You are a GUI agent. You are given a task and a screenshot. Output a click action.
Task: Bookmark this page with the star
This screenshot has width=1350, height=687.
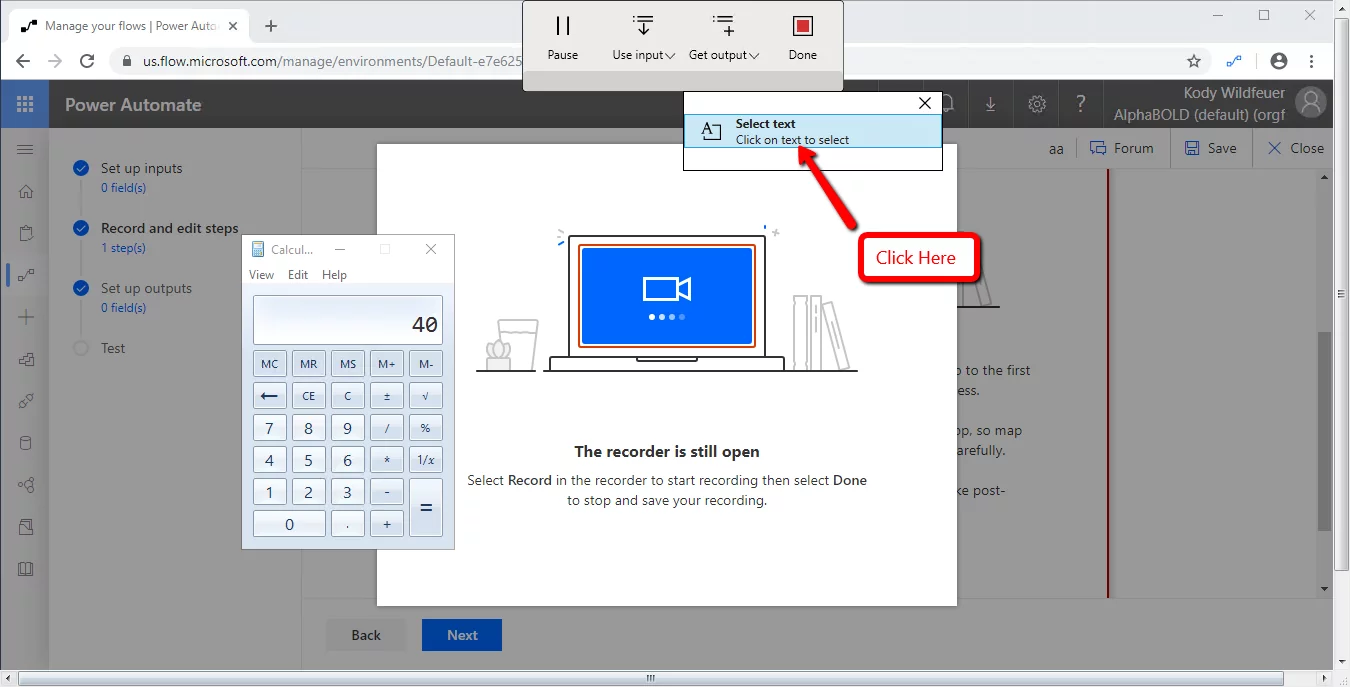1194,61
